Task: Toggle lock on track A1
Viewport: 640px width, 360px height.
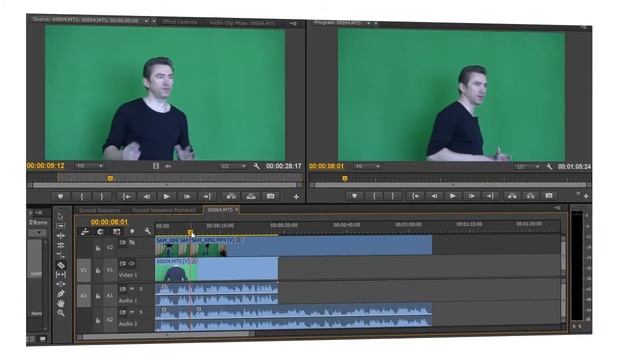Action: tap(98, 296)
